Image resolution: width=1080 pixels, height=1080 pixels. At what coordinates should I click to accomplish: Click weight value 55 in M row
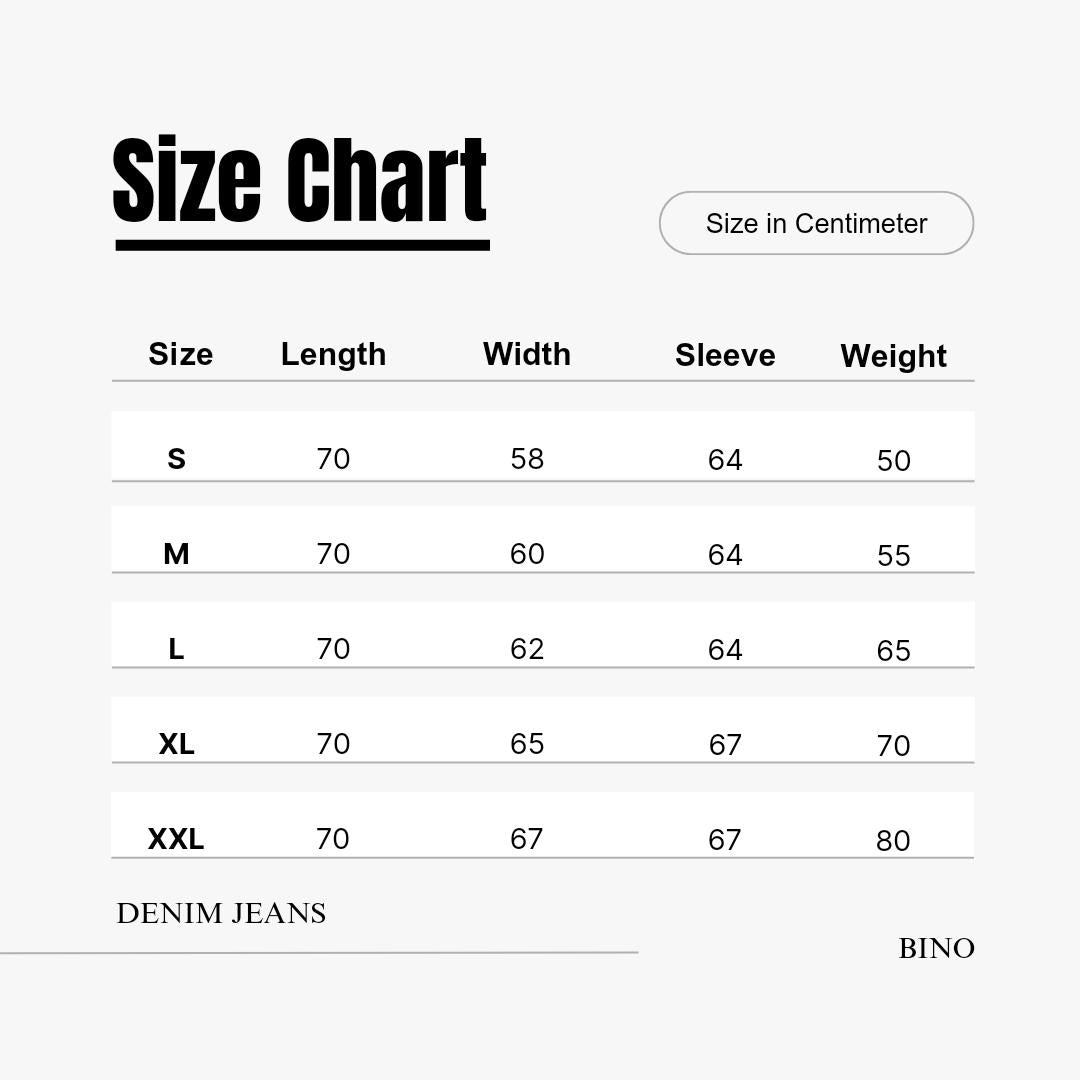(893, 556)
